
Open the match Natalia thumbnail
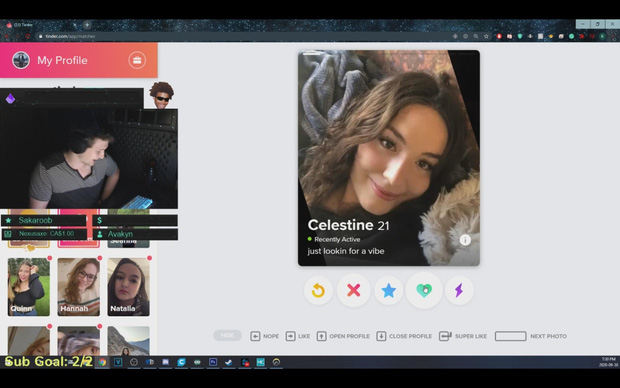129,287
